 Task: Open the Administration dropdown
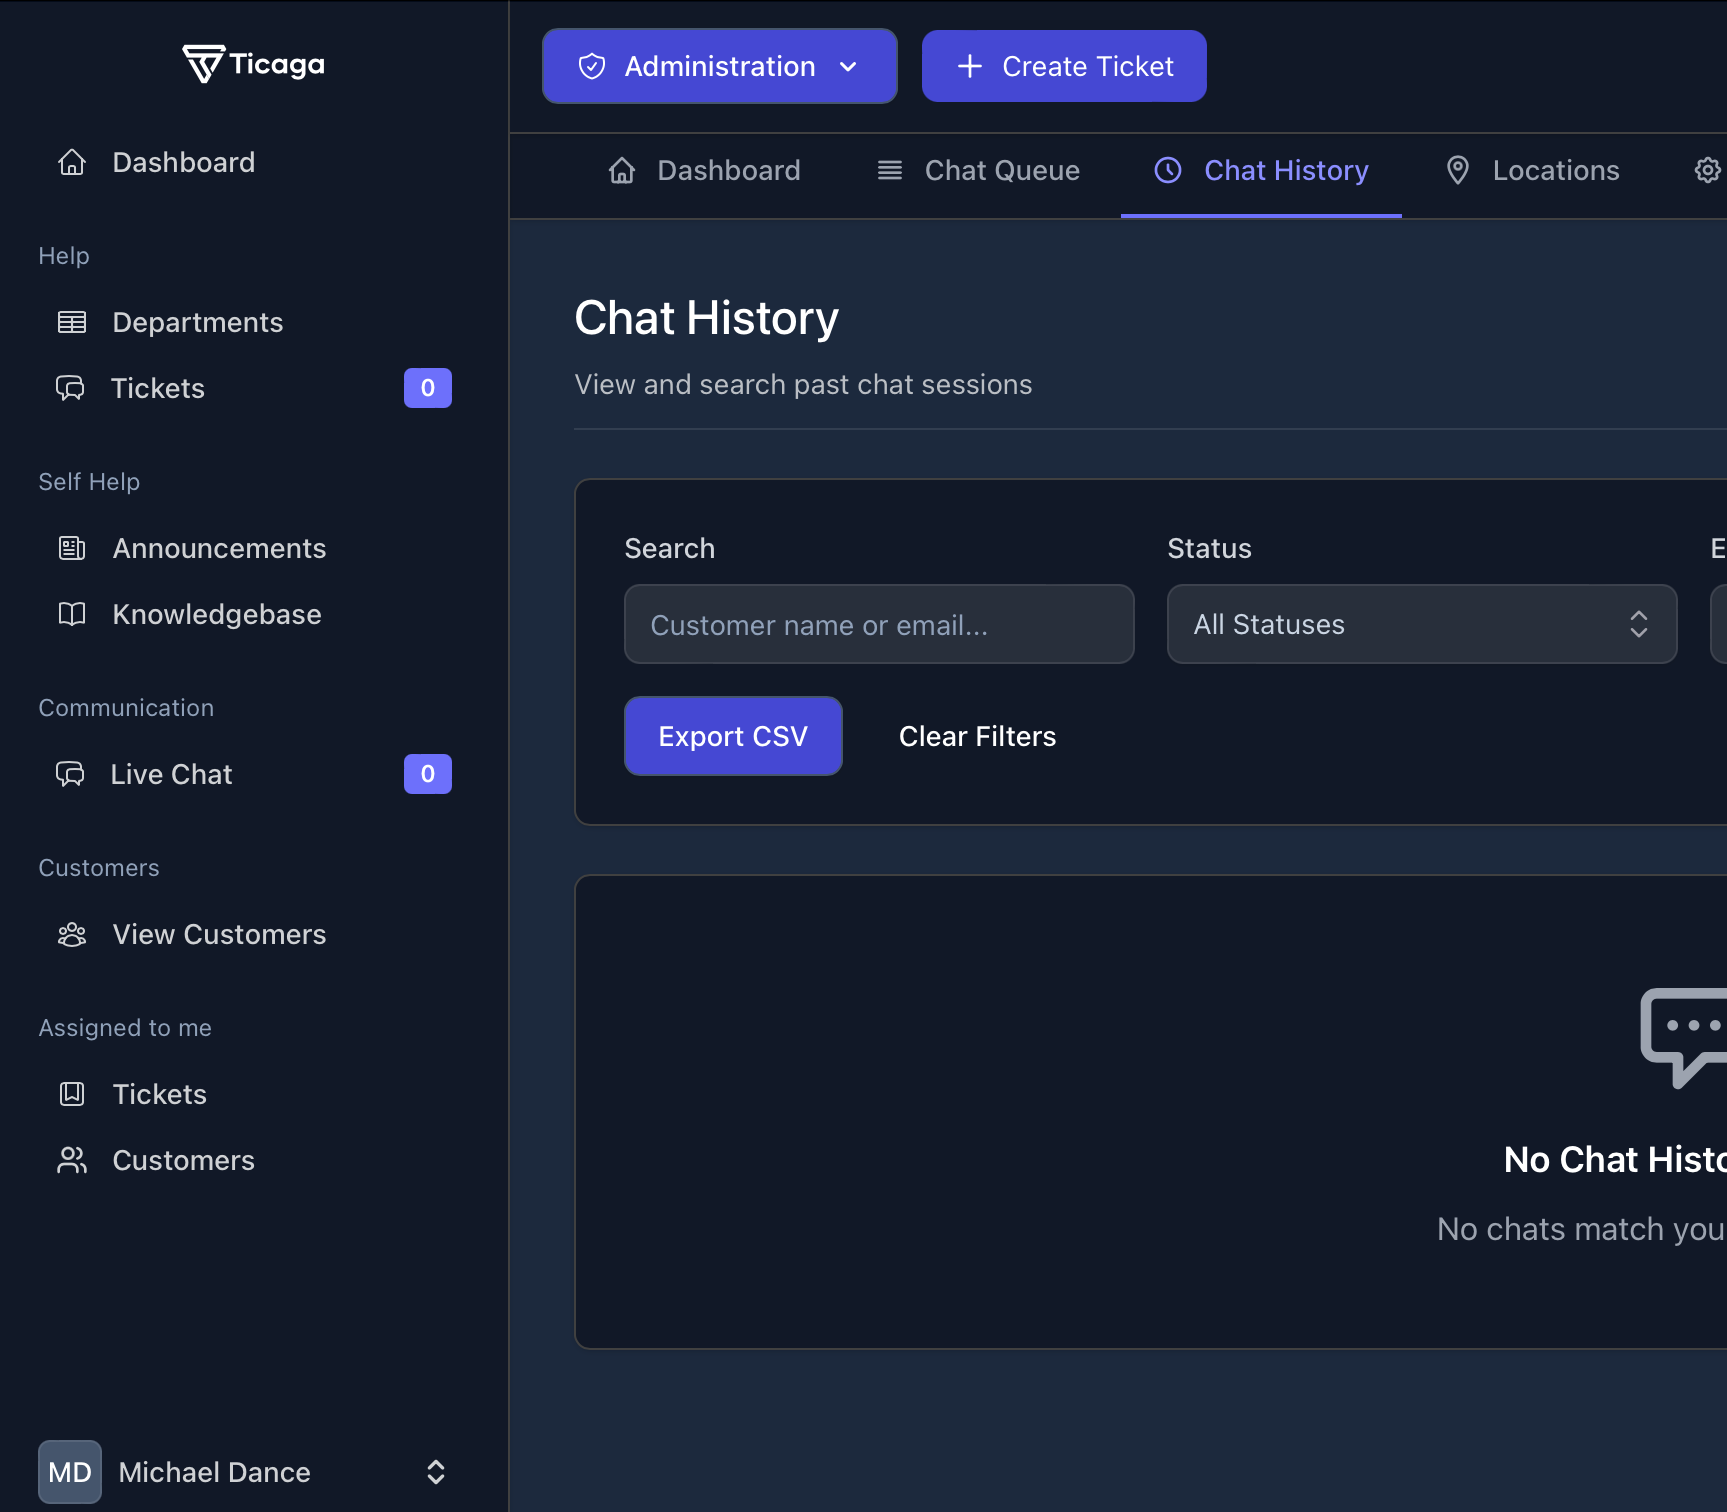718,66
